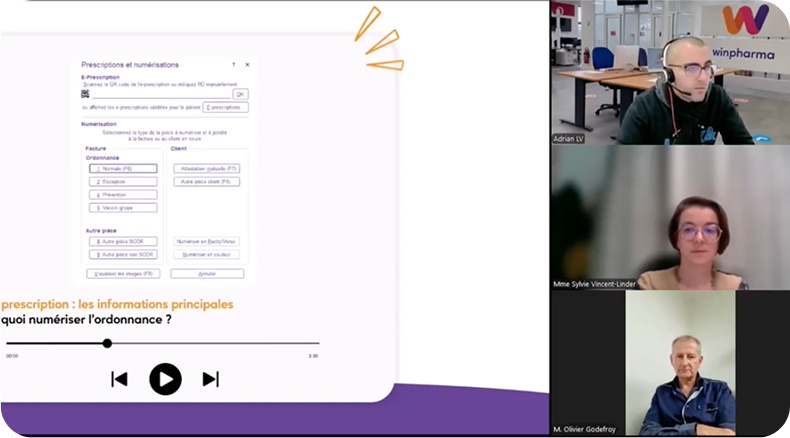Image resolution: width=790 pixels, height=438 pixels.
Task: Click the QR code icon in E-Prescription
Action: [86, 94]
